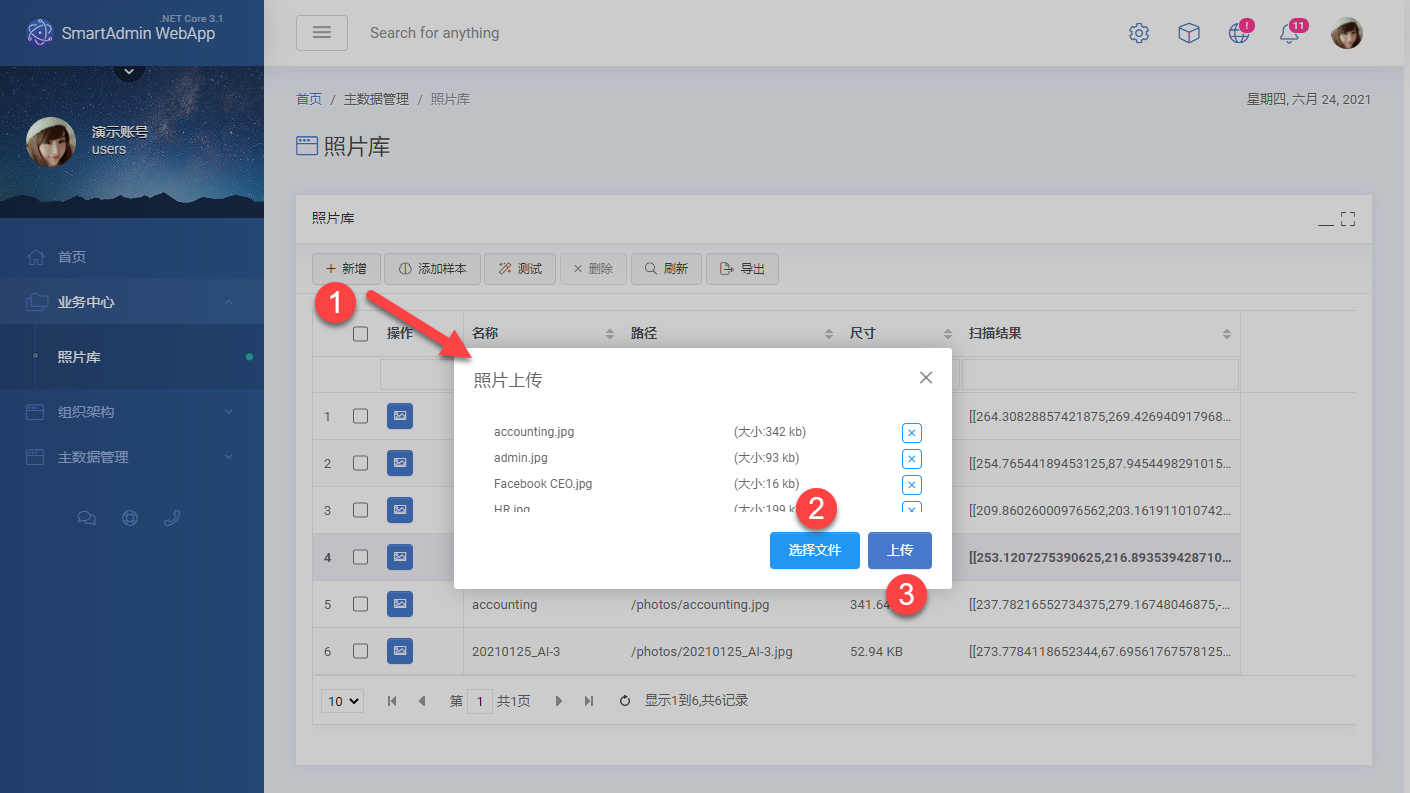Open the notifications bell icon
Image resolution: width=1410 pixels, height=793 pixels.
[x=1289, y=33]
